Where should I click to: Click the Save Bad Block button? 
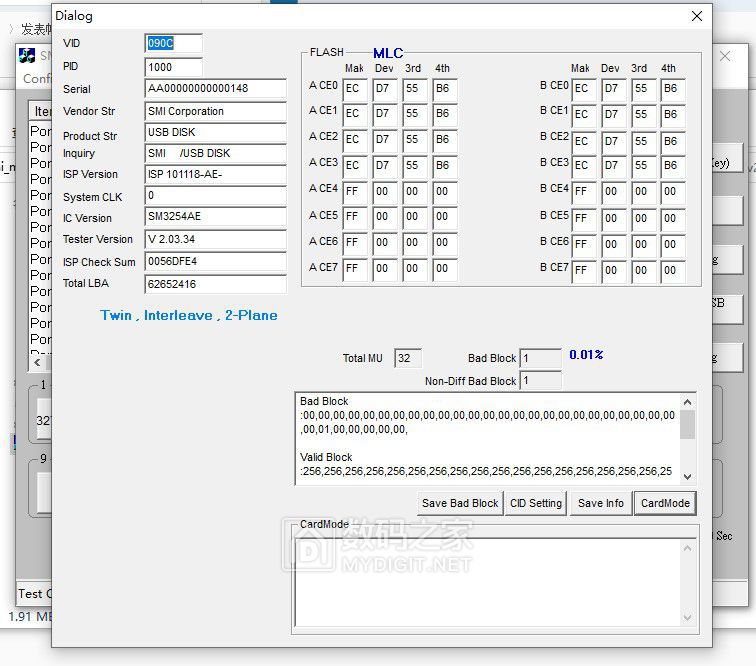[x=460, y=503]
